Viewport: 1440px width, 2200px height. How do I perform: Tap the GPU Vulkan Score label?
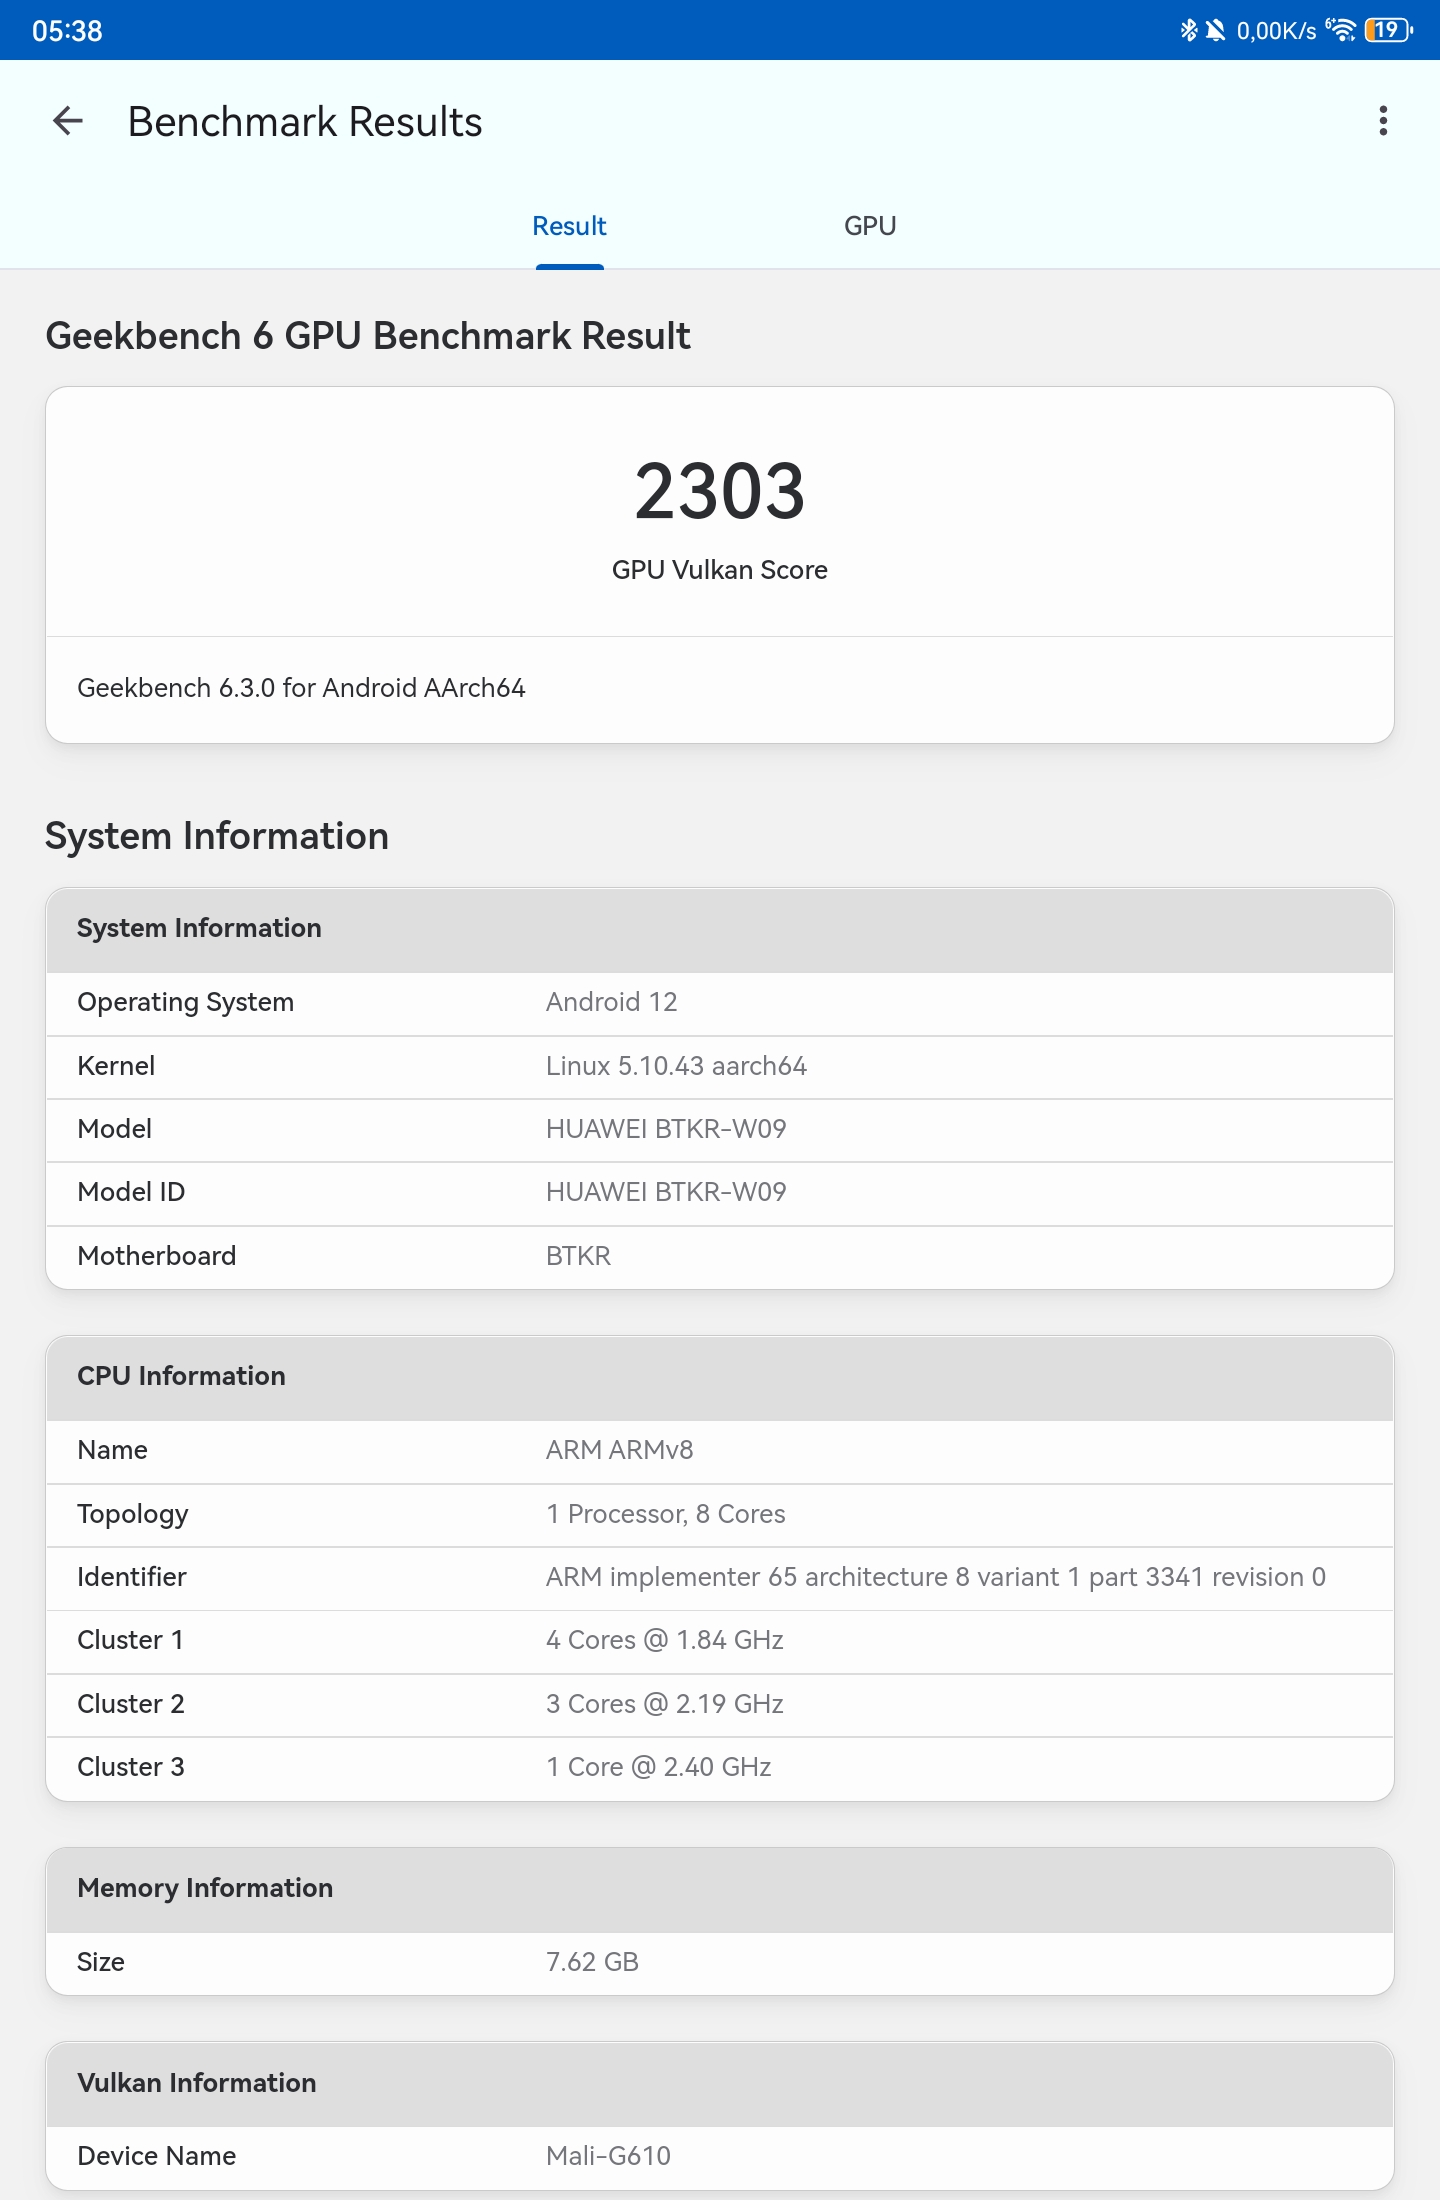[x=720, y=570]
